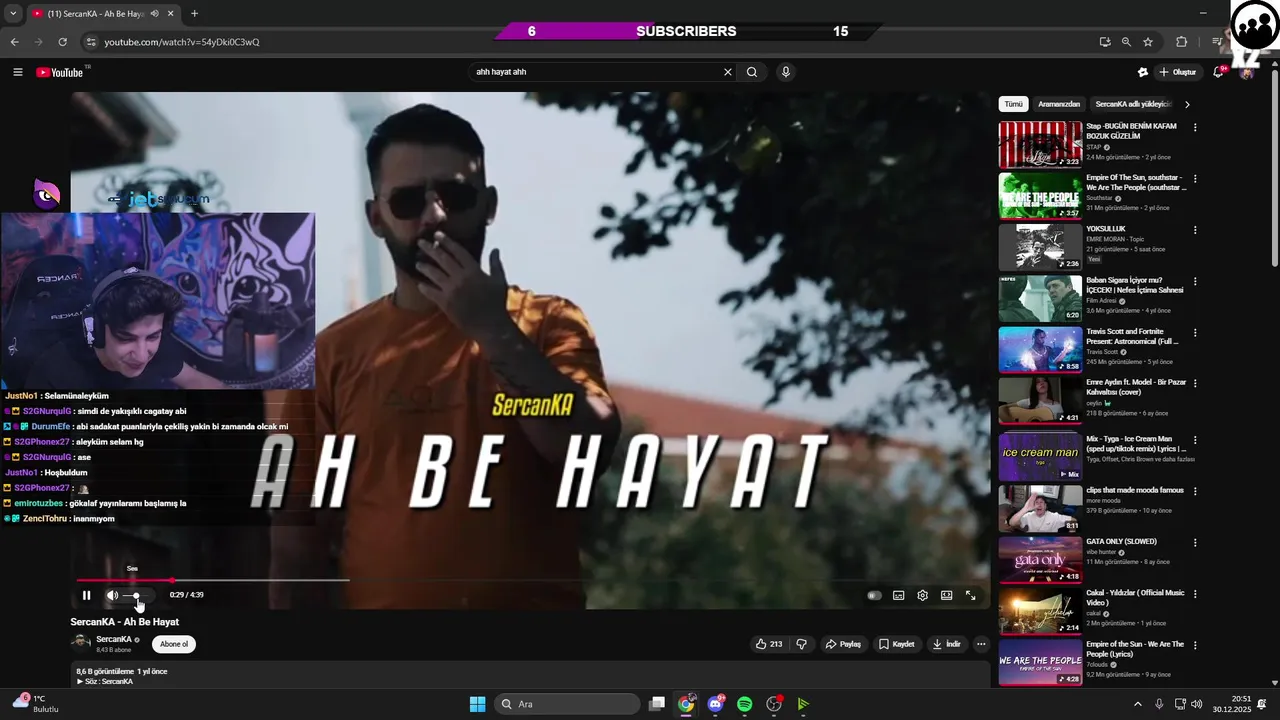
Task: Open the clips that made mooda famous title
Action: (1135, 491)
